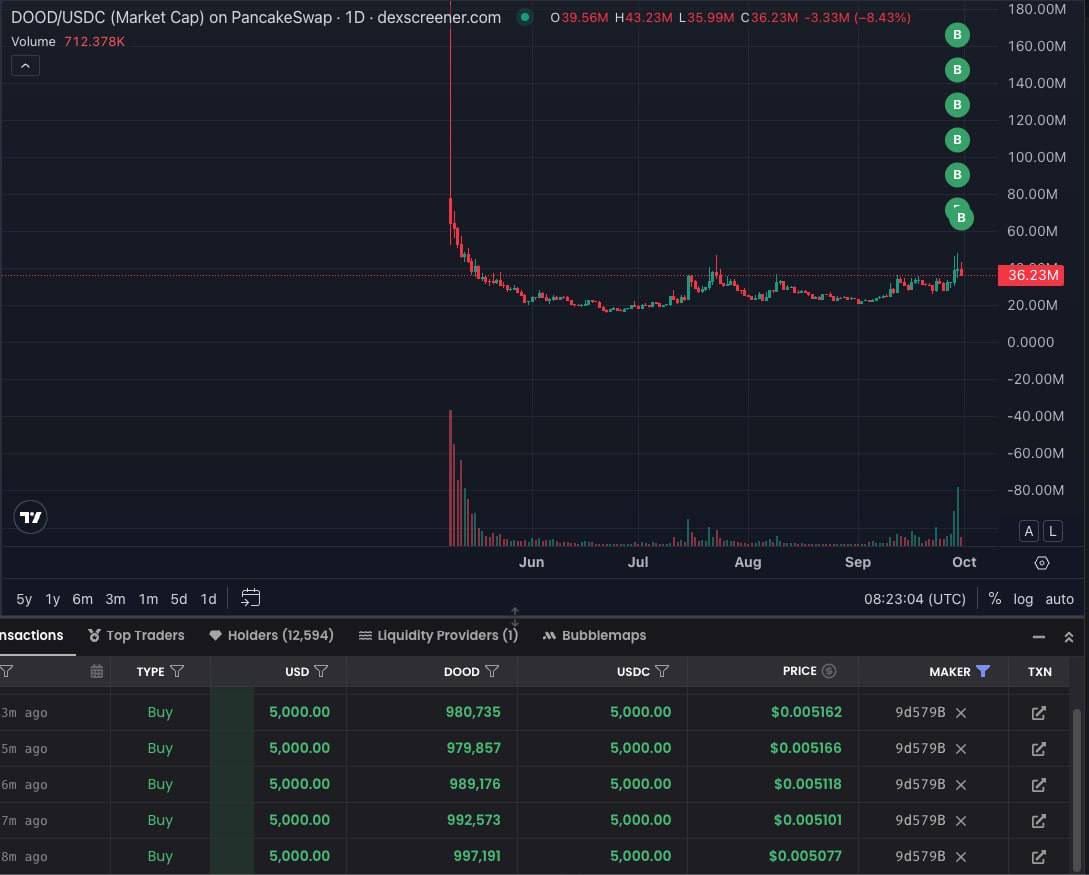Viewport: 1089px width, 875px height.
Task: Set chart range to 3m
Action: (115, 599)
